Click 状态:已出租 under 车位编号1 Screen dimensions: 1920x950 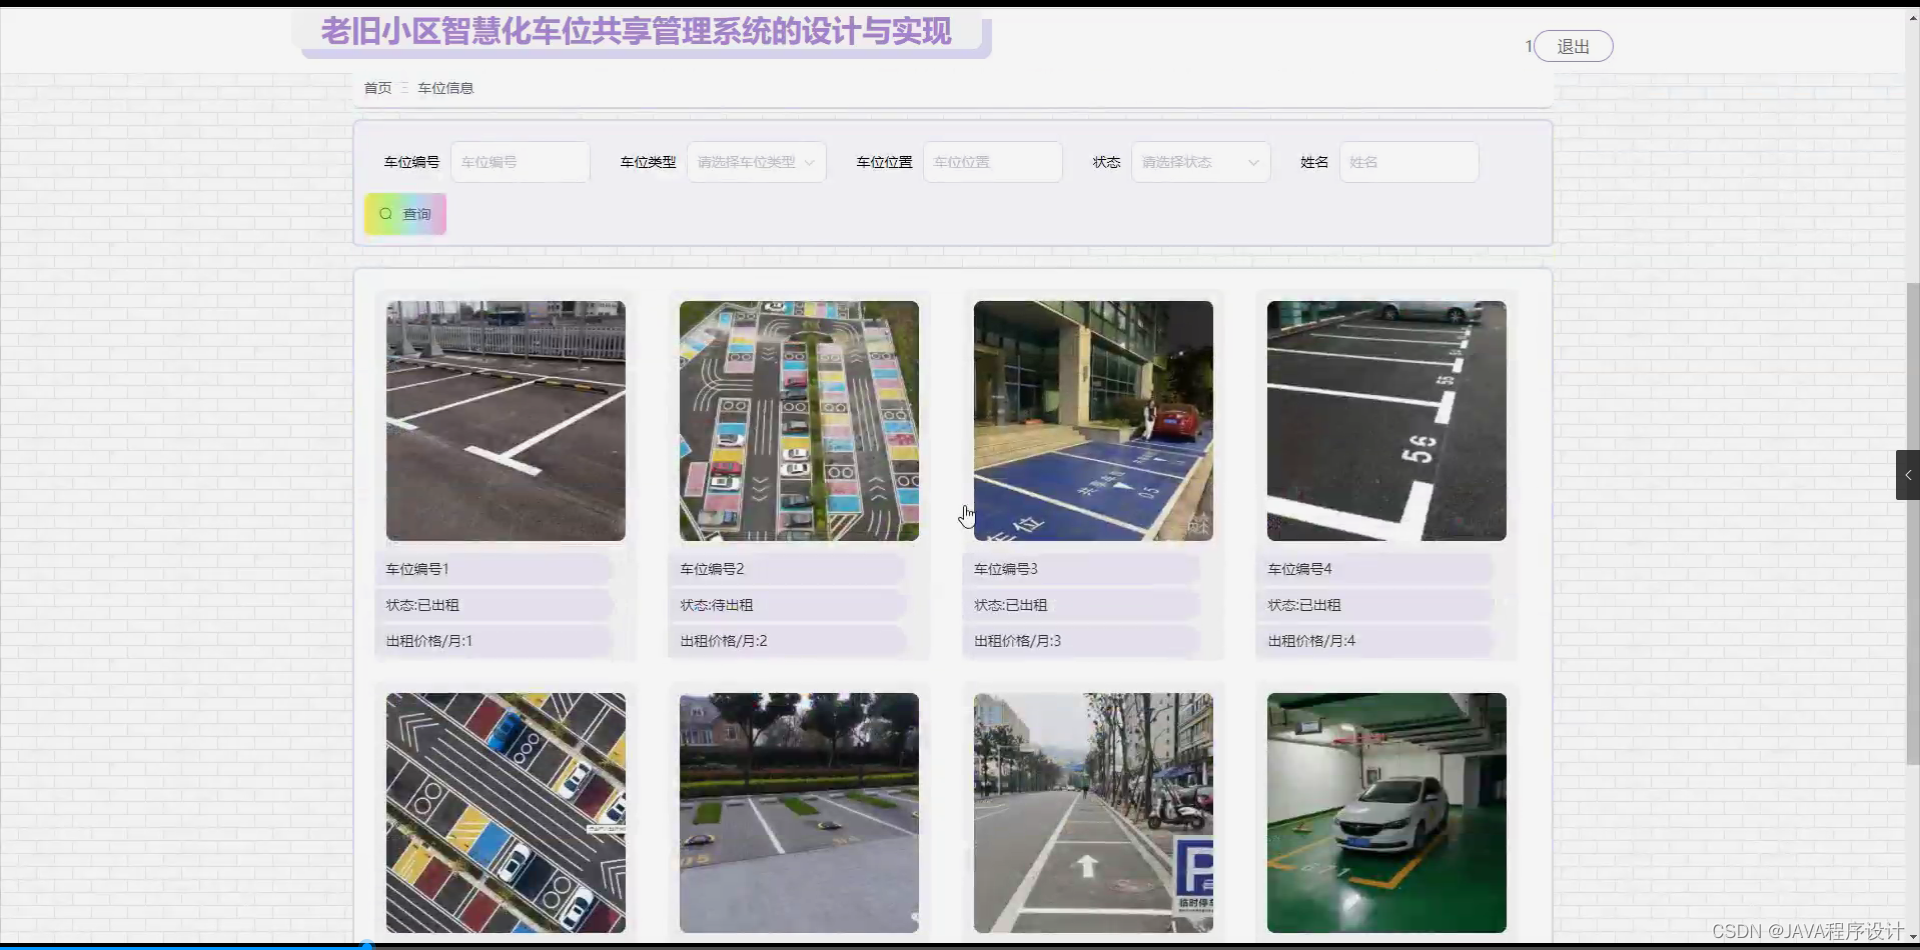coord(423,605)
